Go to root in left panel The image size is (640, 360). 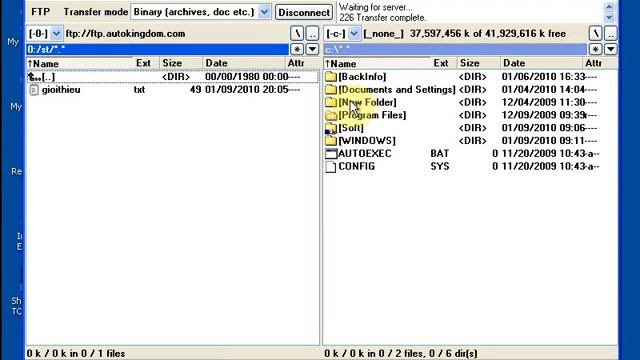point(297,33)
